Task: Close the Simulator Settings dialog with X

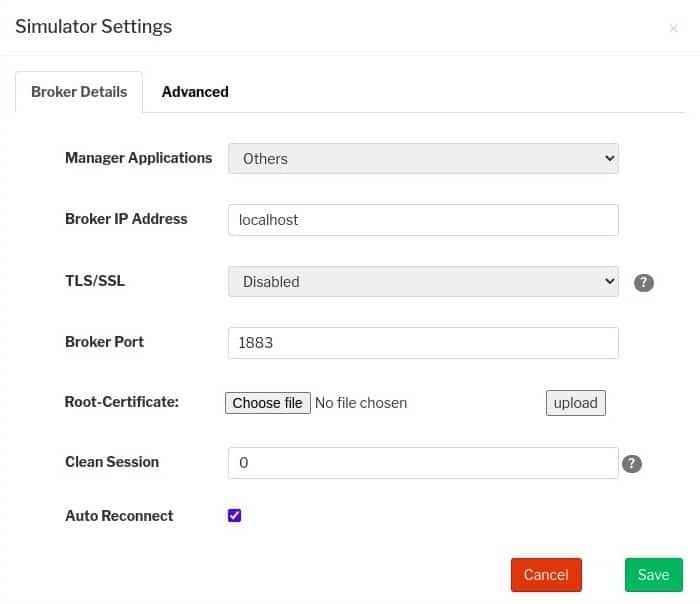Action: tap(674, 29)
